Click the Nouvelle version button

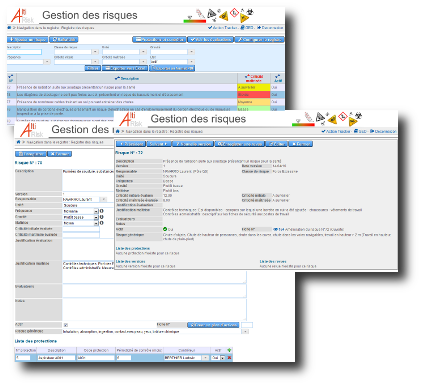(x=193, y=144)
